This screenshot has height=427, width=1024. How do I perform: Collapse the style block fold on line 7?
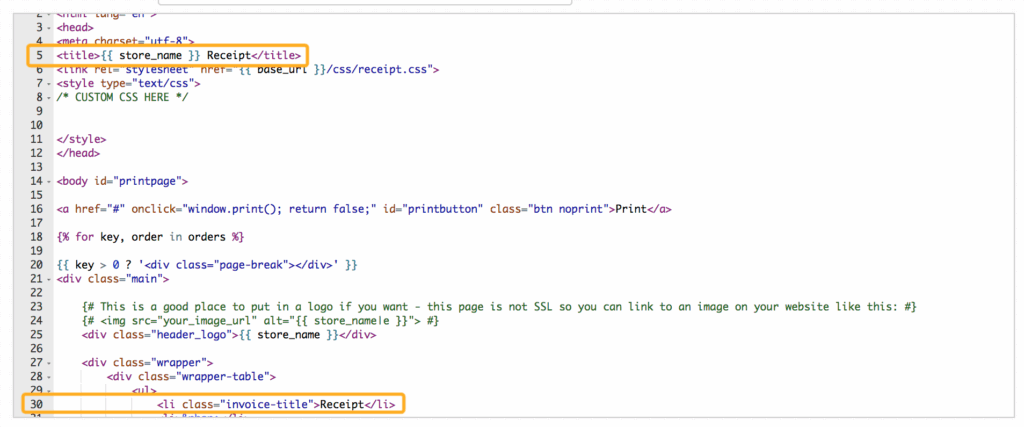(48, 83)
